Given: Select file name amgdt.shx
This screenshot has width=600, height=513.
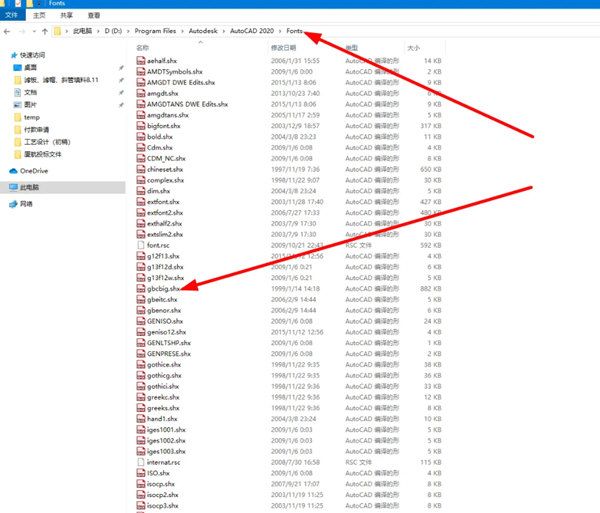Looking at the screenshot, I should pos(163,93).
